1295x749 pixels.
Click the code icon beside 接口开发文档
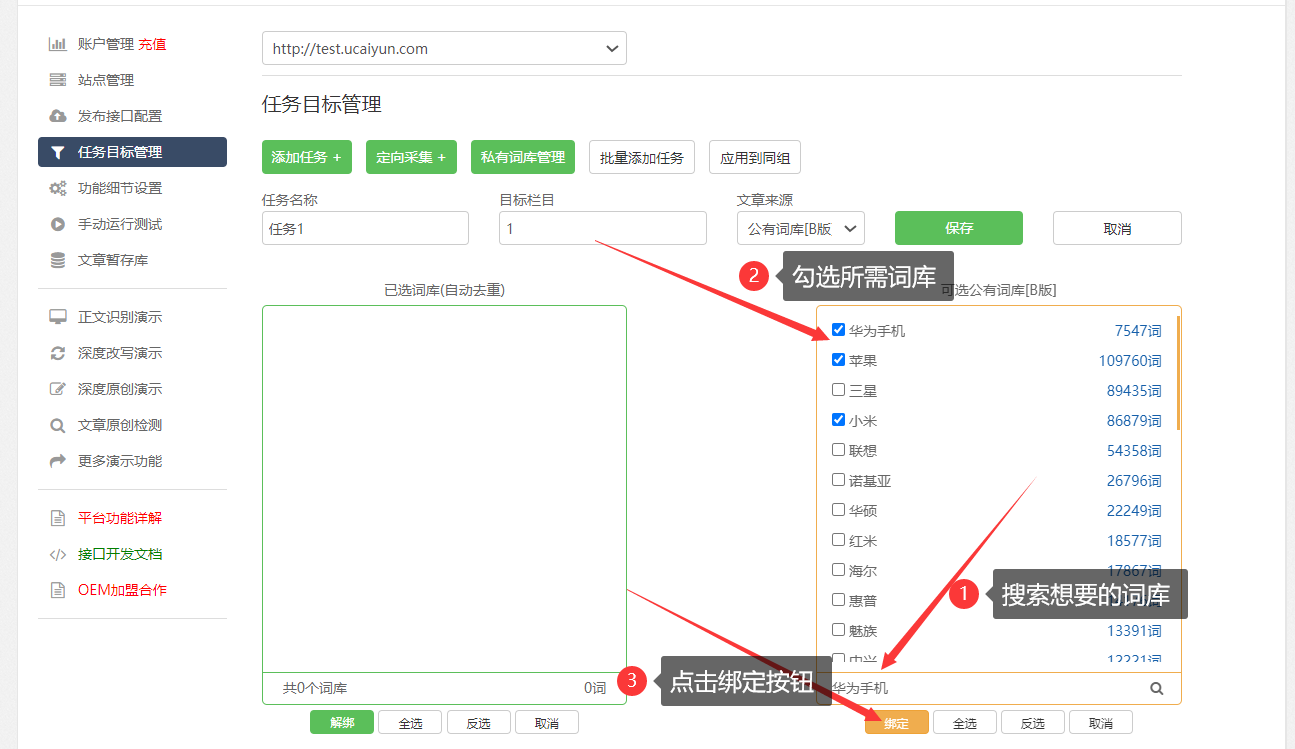pos(58,554)
